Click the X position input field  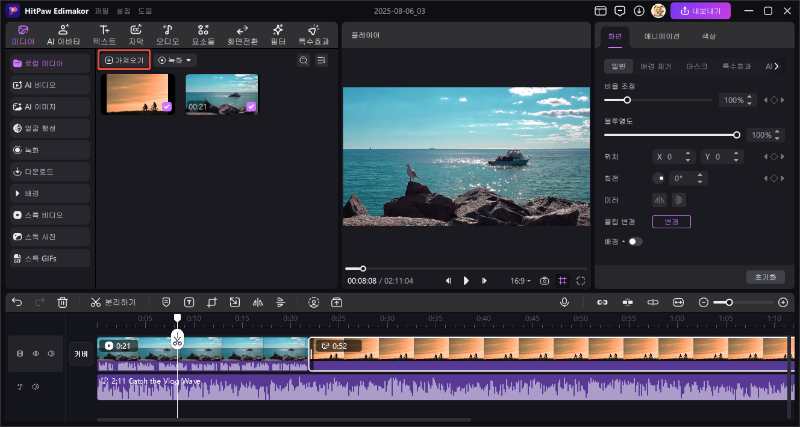pos(673,157)
